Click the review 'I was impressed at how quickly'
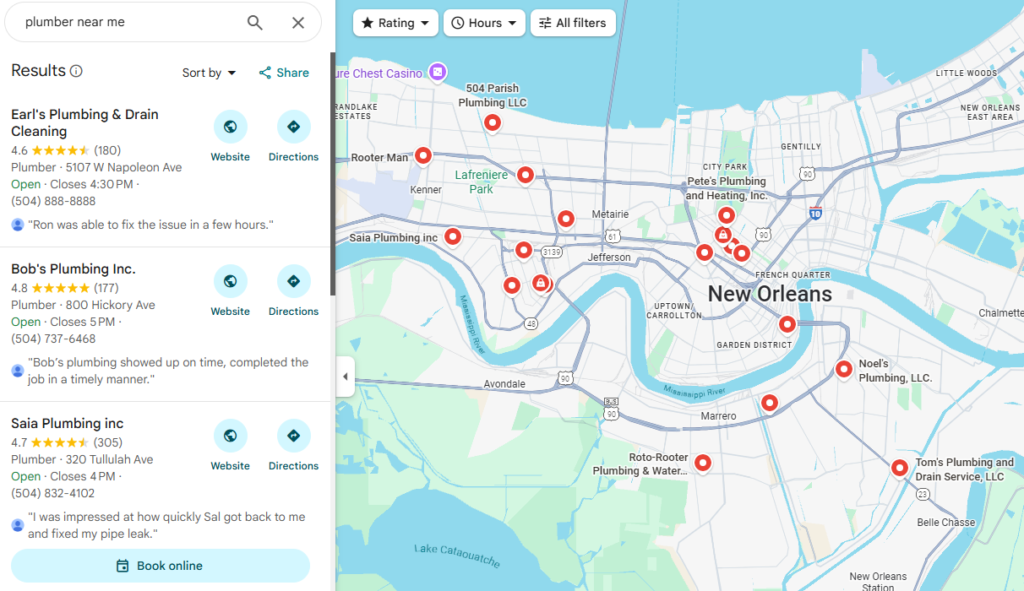Screen dimensions: 1024x591 (x=167, y=525)
